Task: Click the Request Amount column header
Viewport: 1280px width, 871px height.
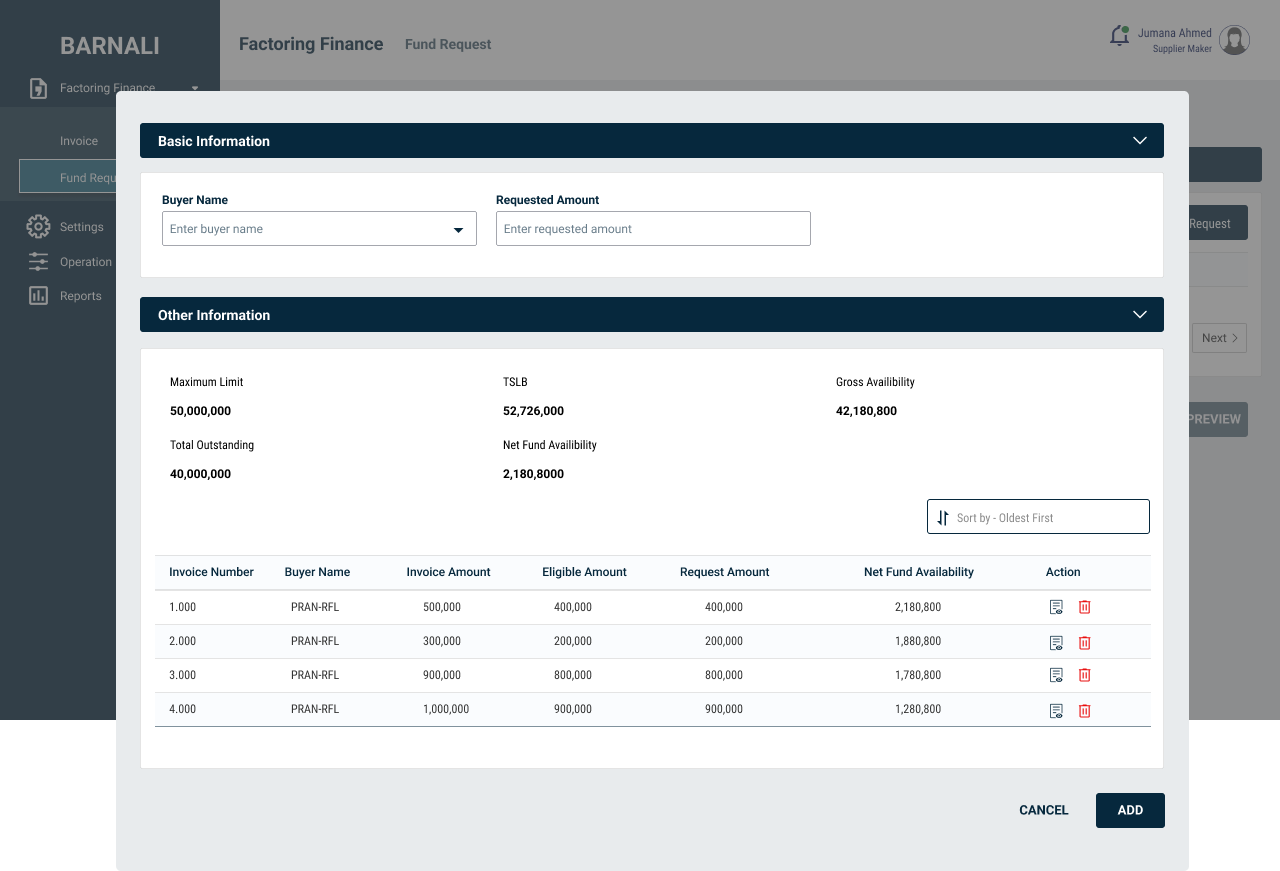Action: coord(724,572)
